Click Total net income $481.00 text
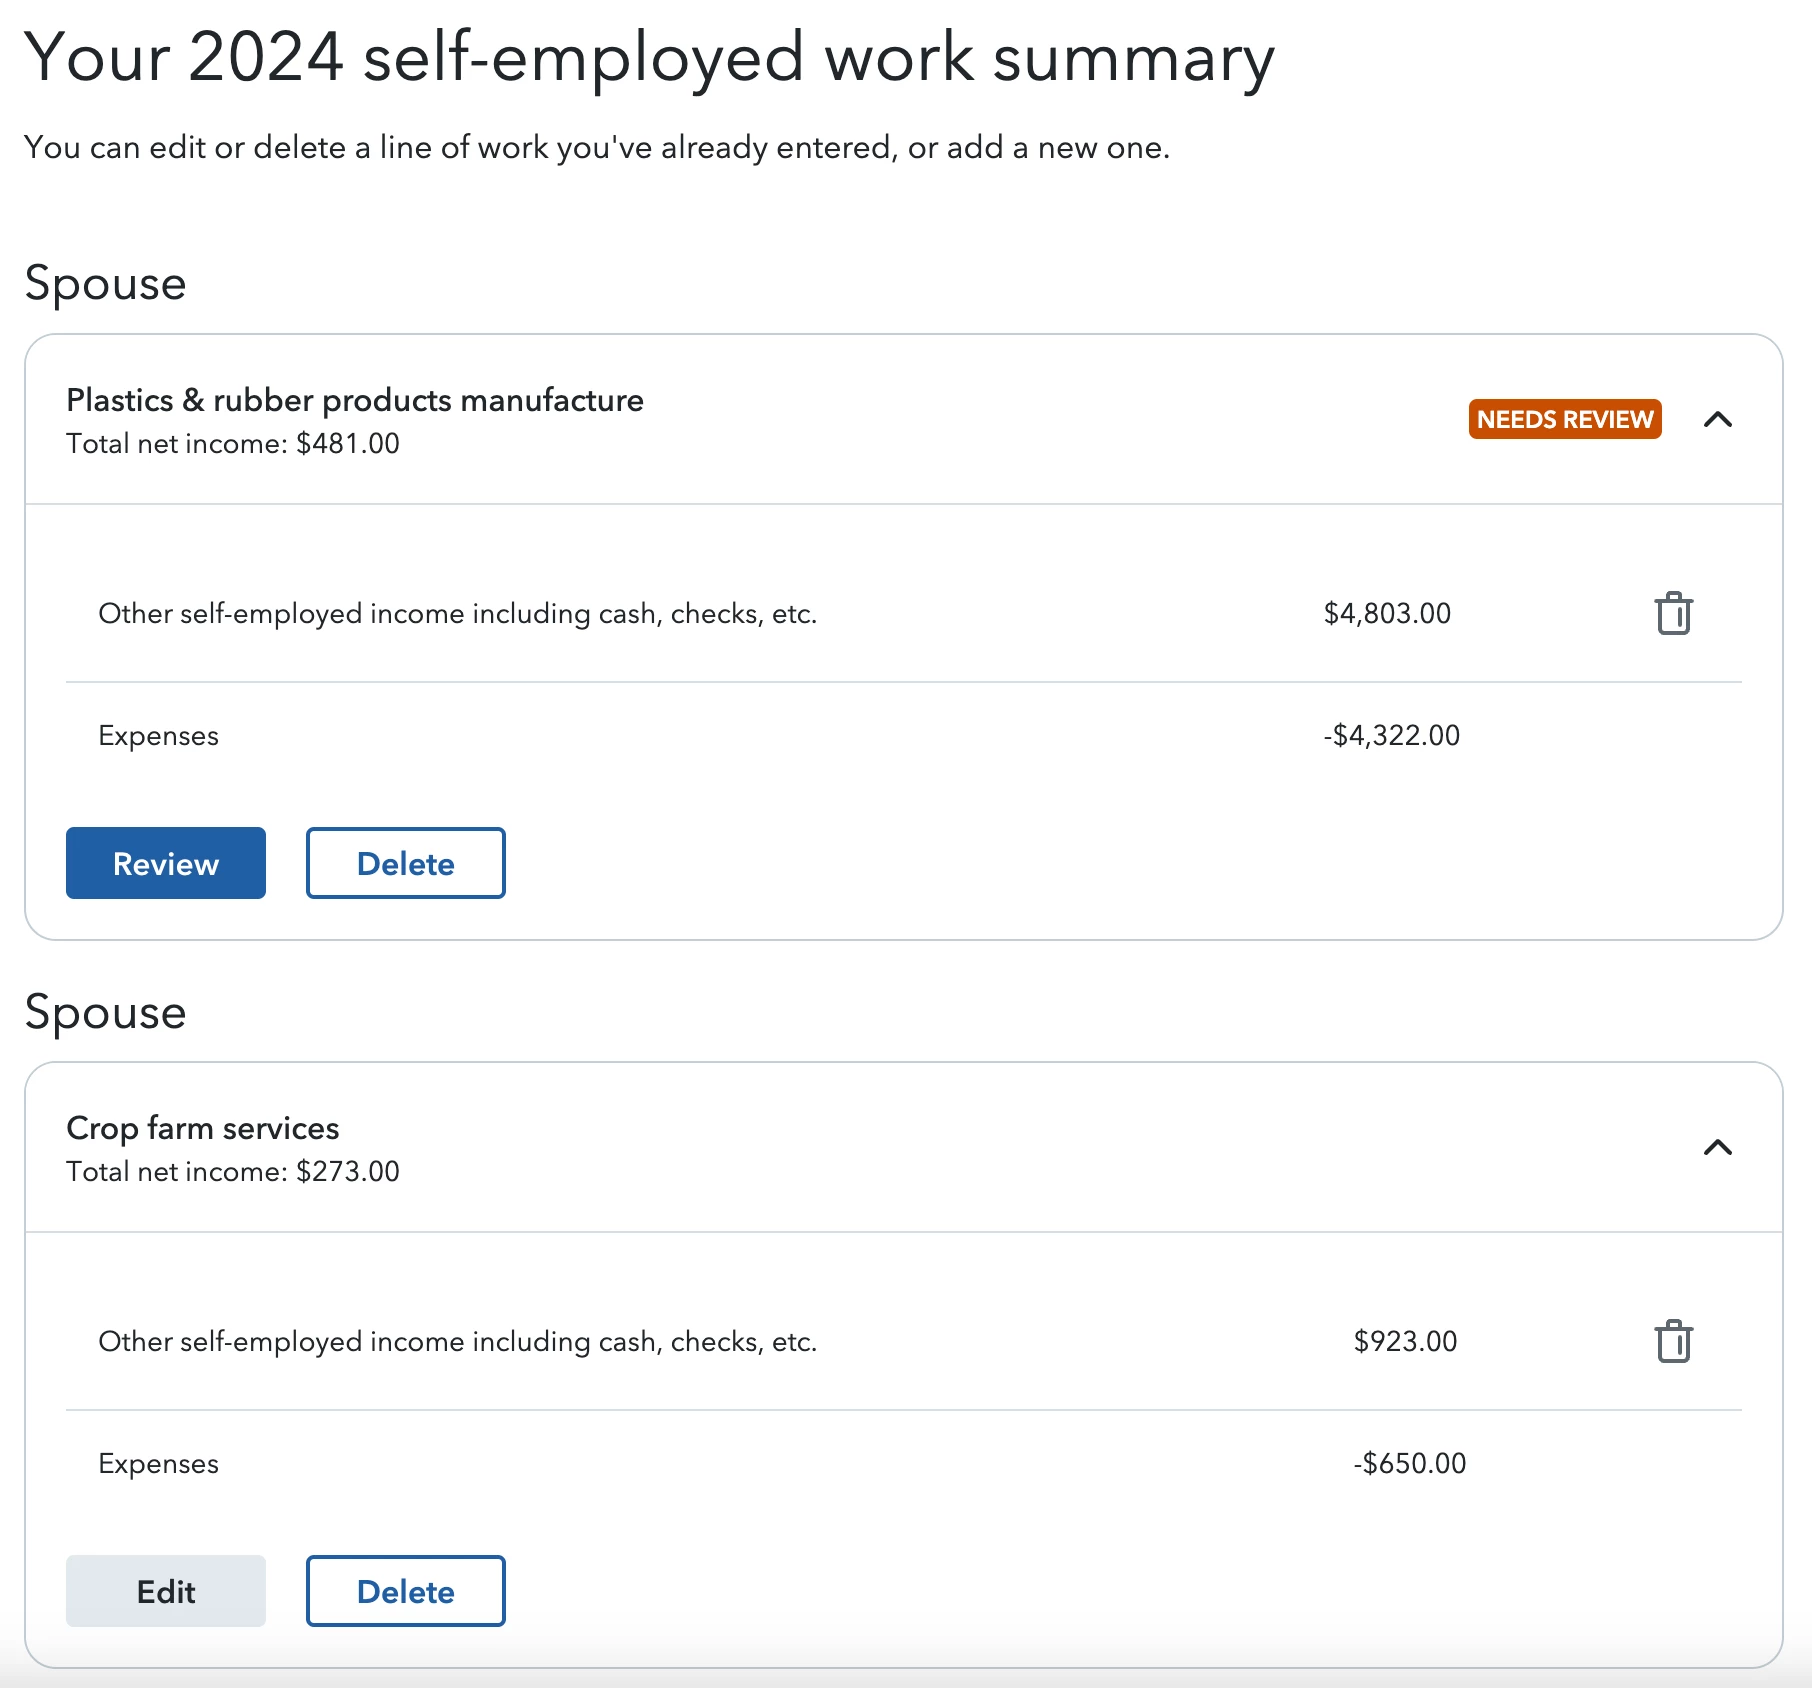1812x1688 pixels. [x=233, y=444]
